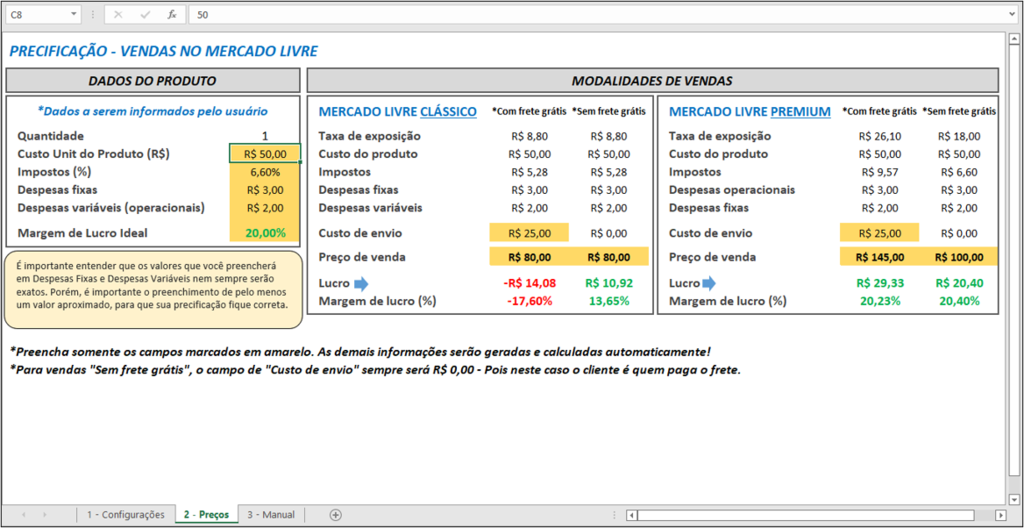
Task: Expand the formula bar chevron
Action: (x=1012, y=14)
